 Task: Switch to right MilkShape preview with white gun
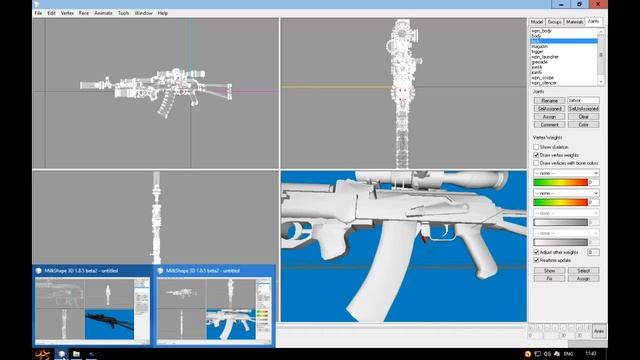point(214,306)
